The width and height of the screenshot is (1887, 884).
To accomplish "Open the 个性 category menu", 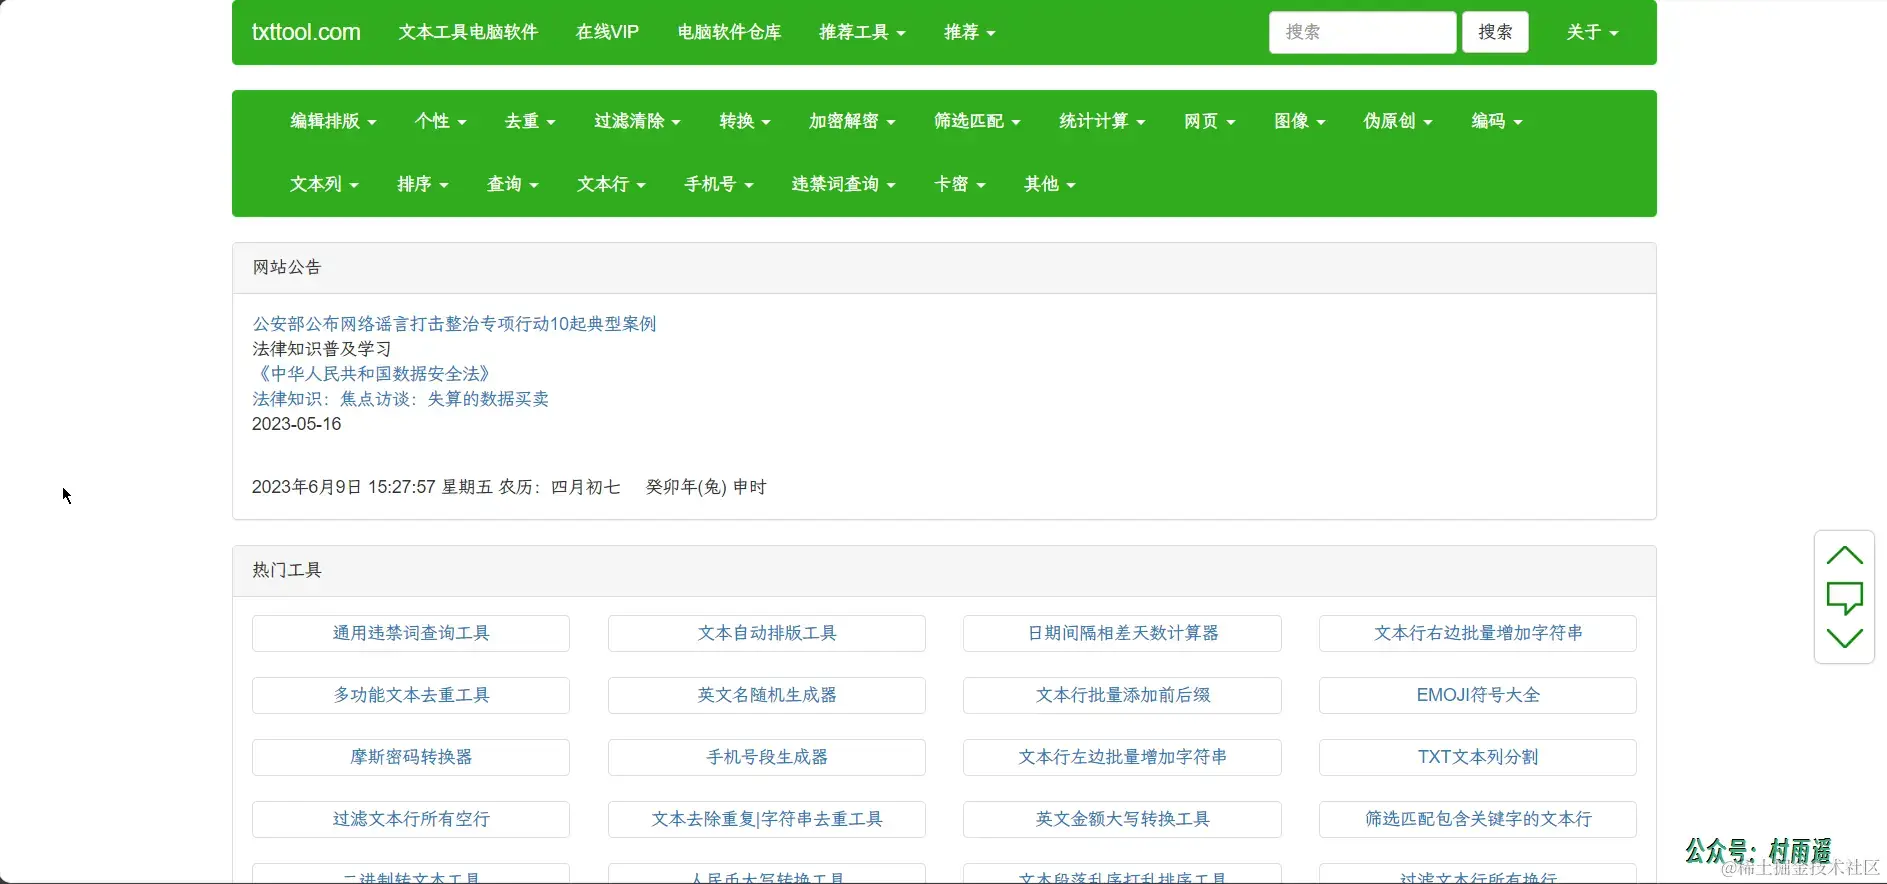I will (440, 121).
